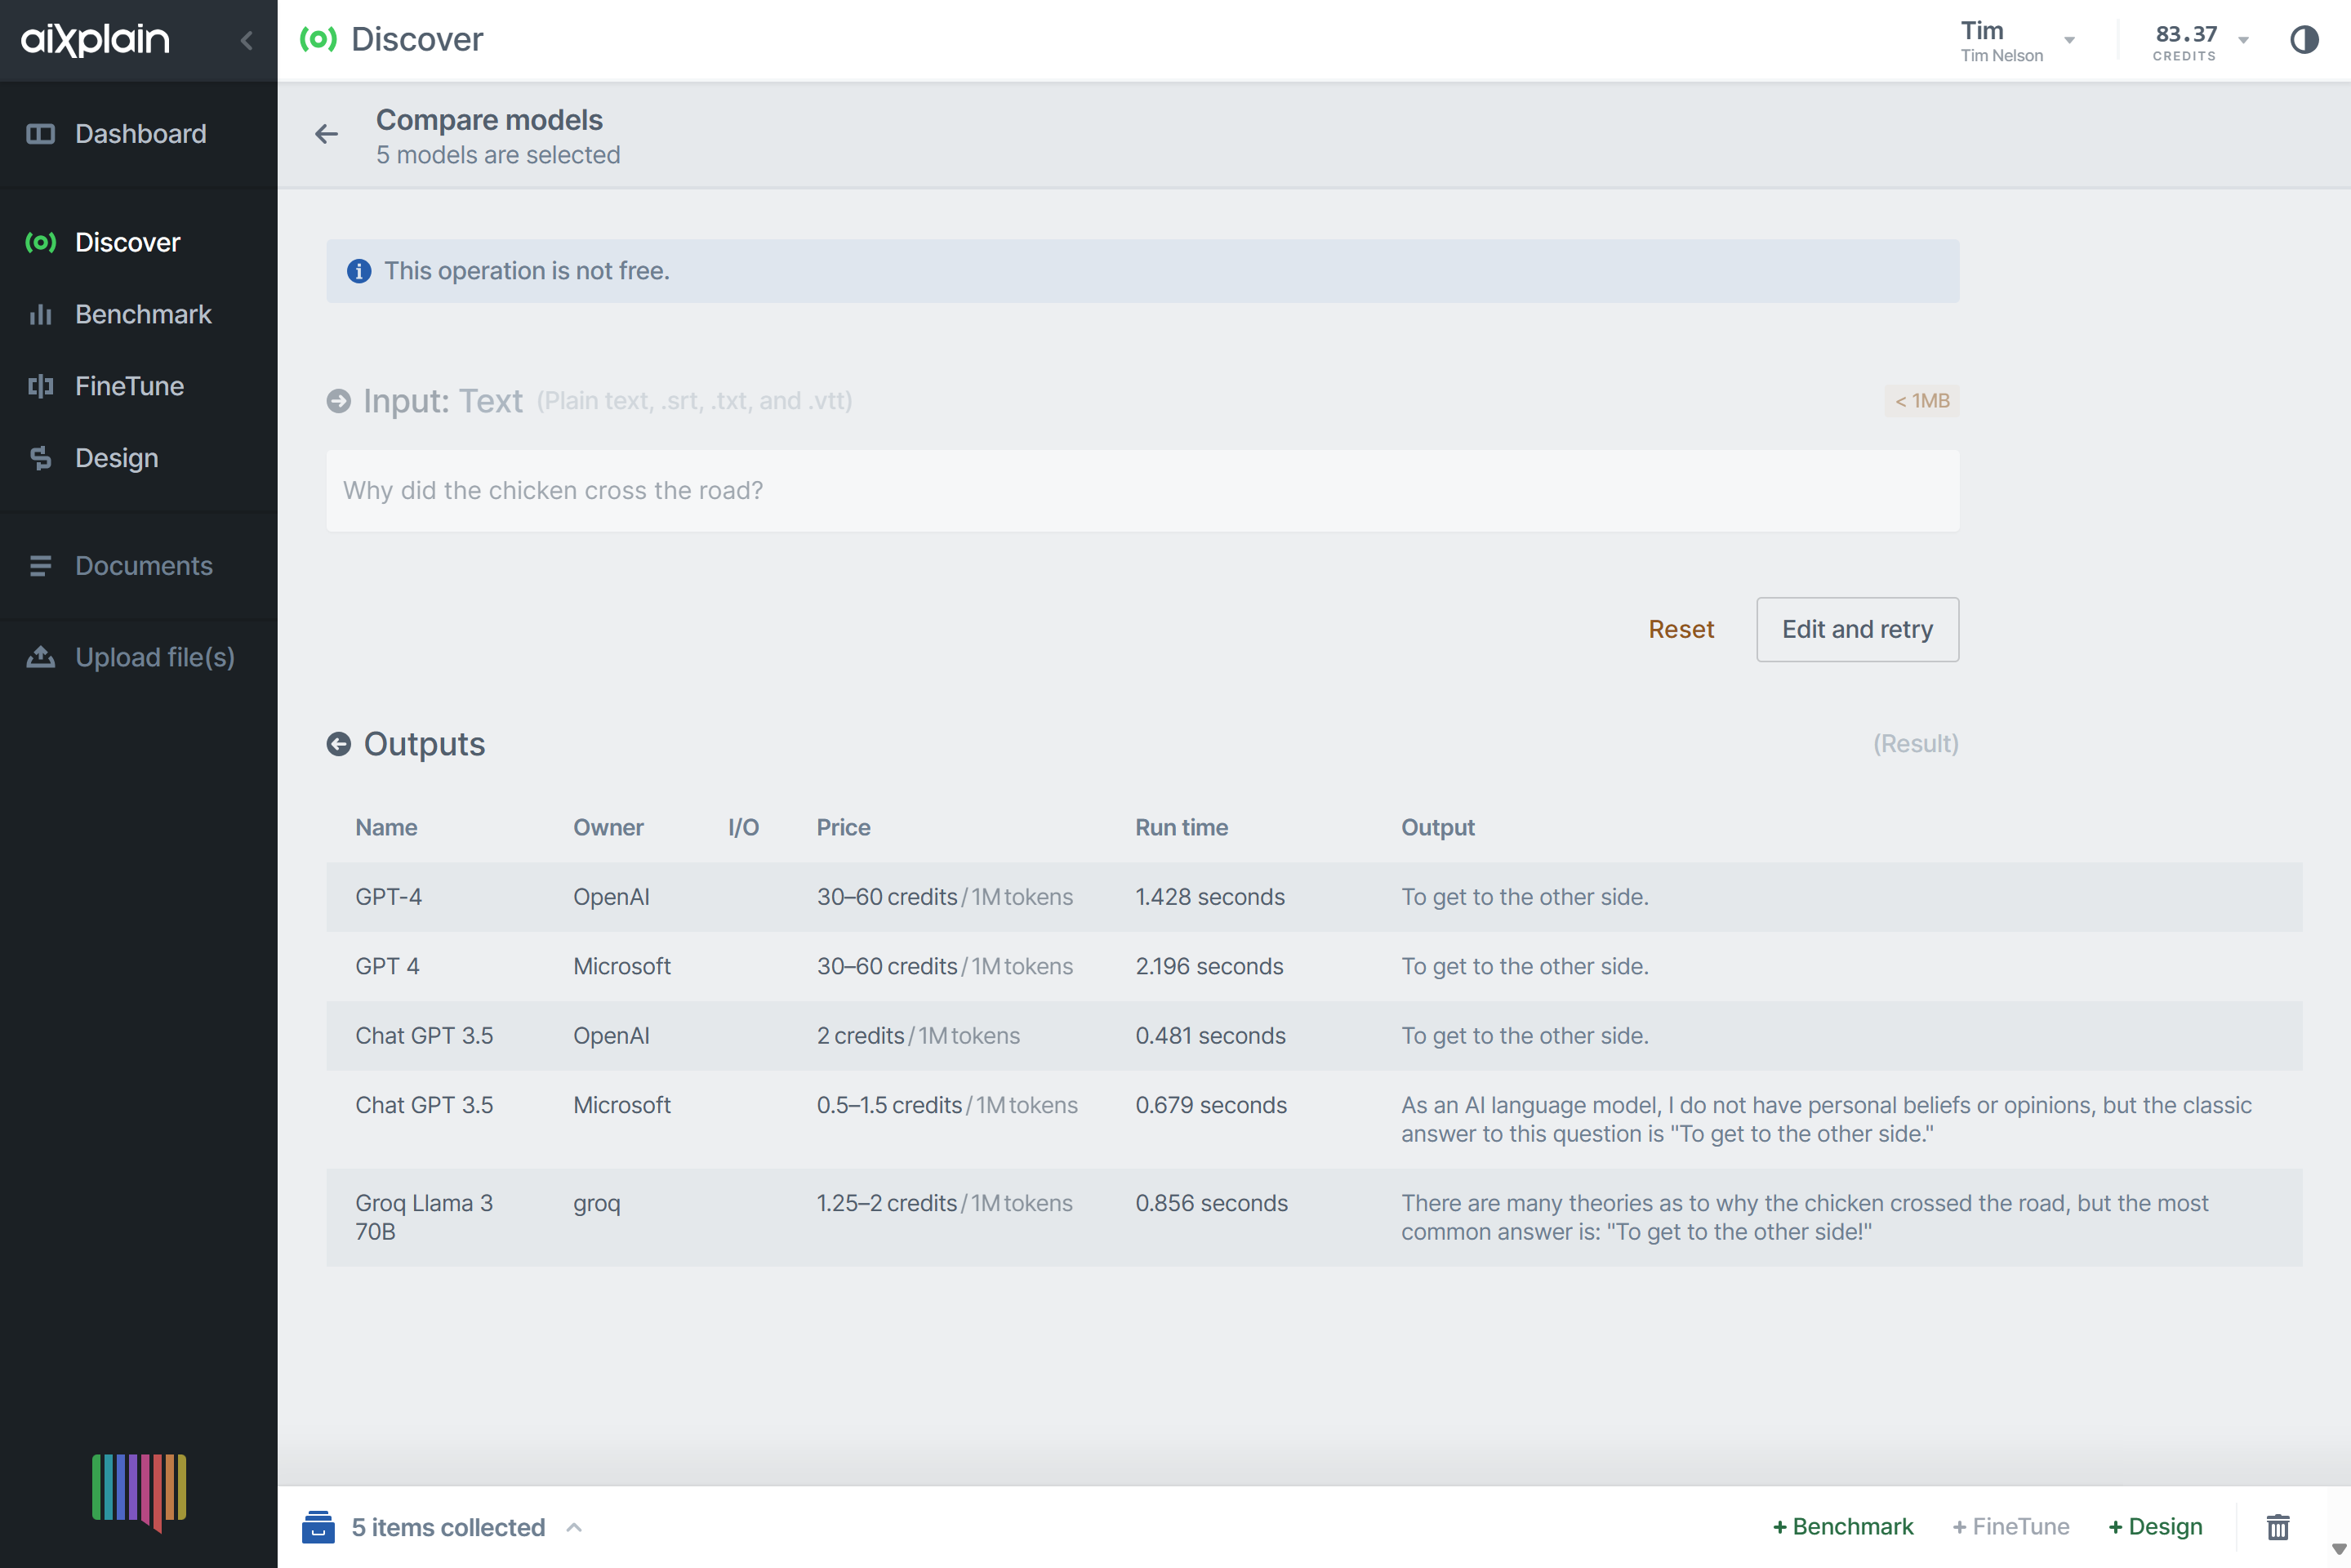2351x1568 pixels.
Task: Click the Output column header
Action: click(1437, 827)
